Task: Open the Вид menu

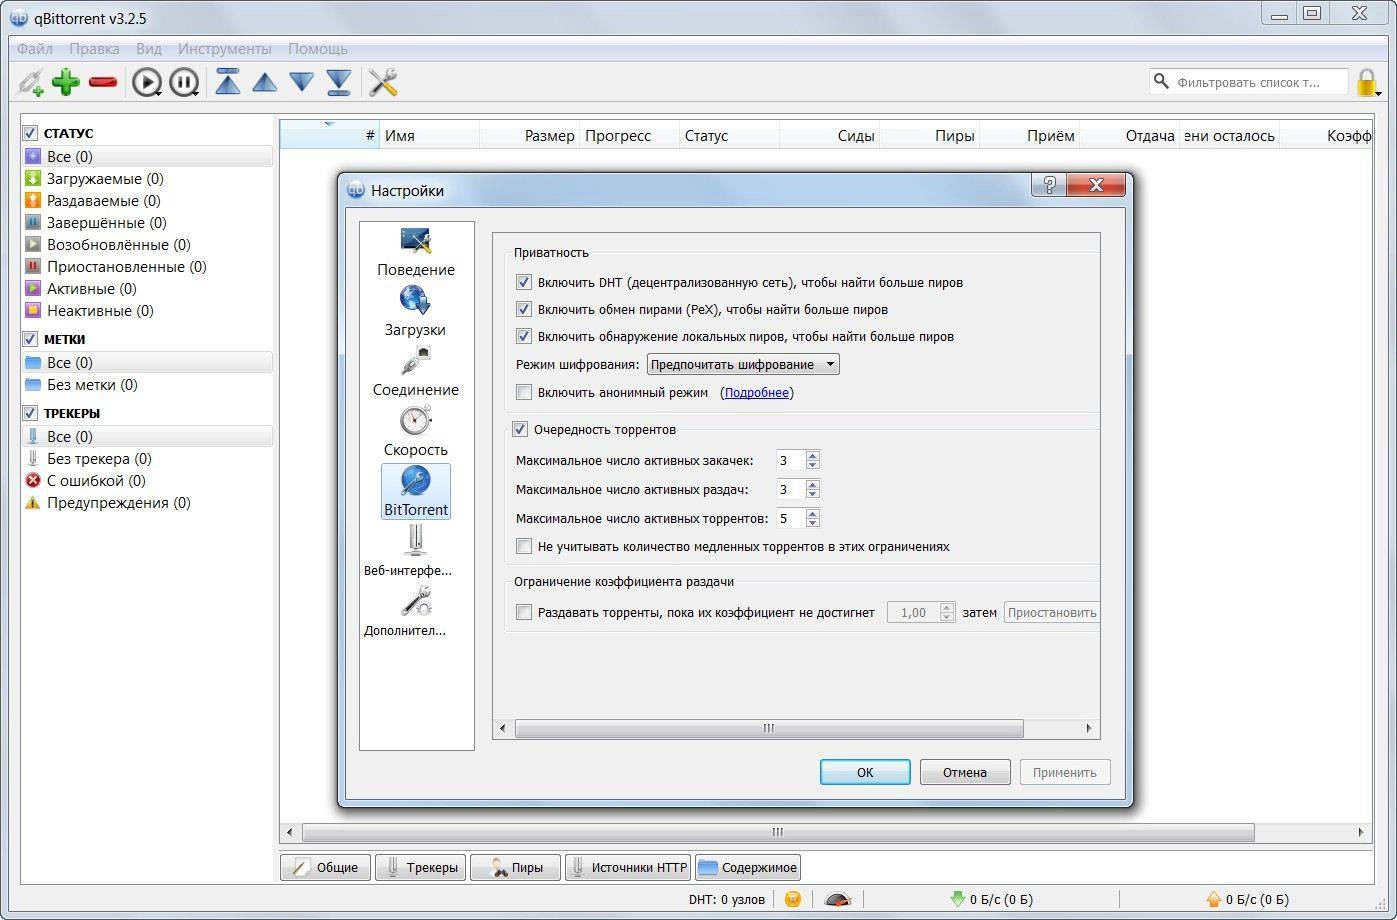Action: [149, 48]
